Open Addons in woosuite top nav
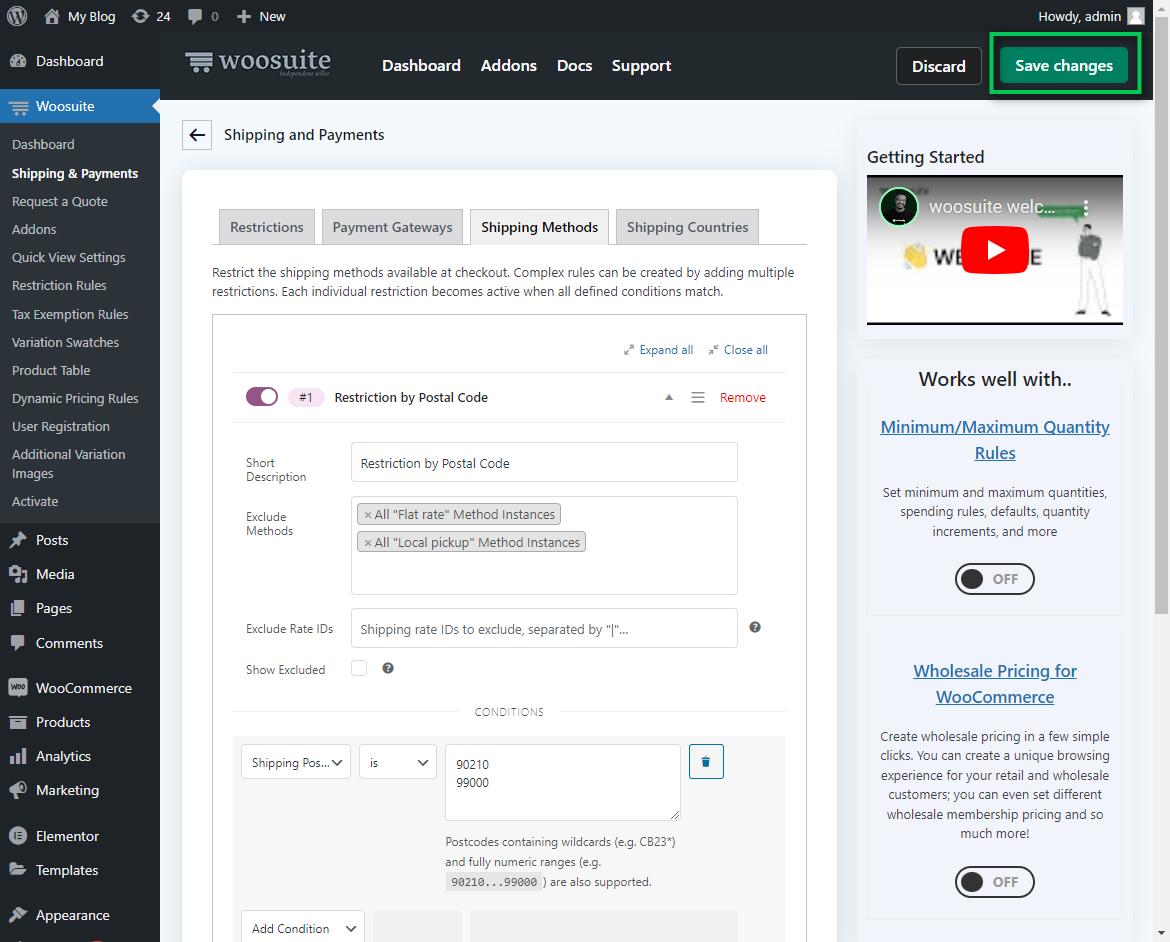Viewport: 1170px width, 942px height. coord(509,66)
